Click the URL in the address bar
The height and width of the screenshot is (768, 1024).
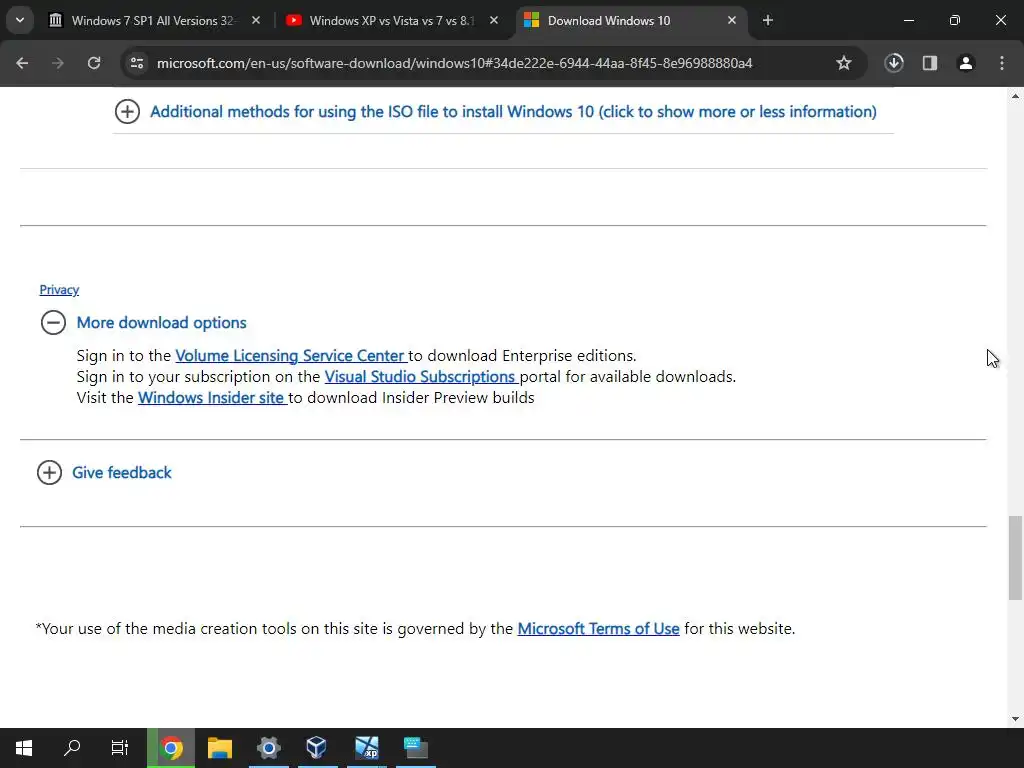[455, 63]
